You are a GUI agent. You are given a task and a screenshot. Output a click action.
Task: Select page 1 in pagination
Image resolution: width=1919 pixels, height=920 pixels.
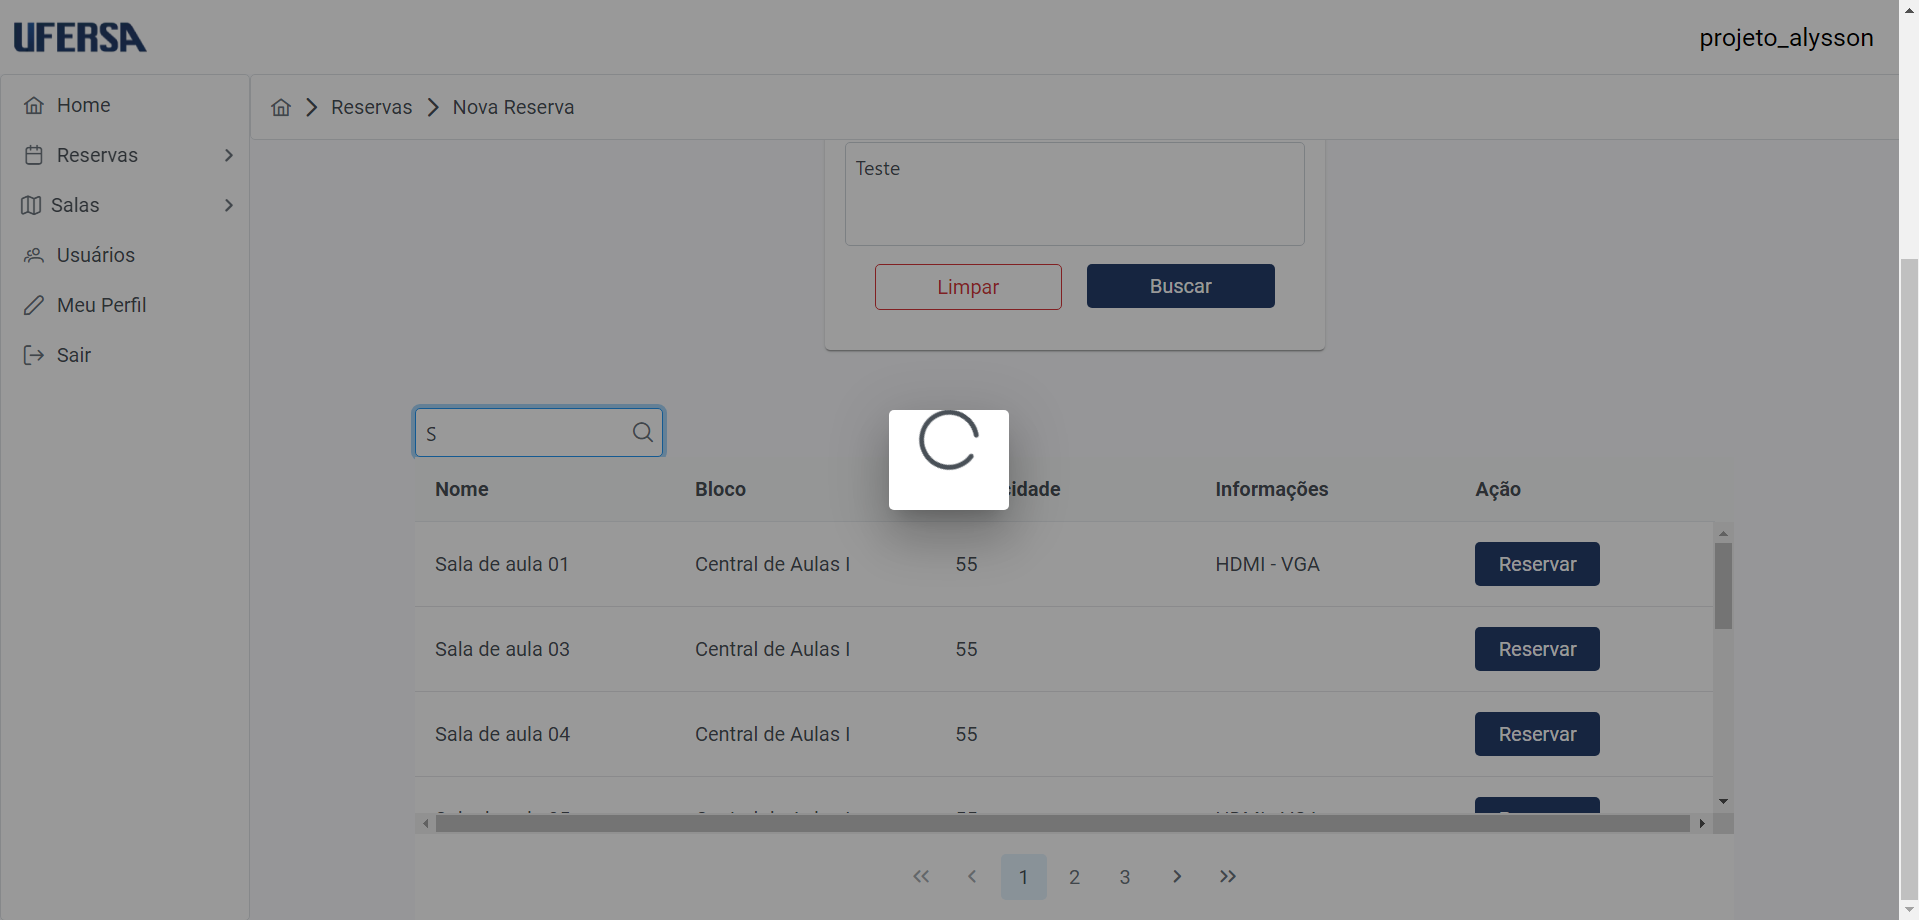coord(1023,876)
